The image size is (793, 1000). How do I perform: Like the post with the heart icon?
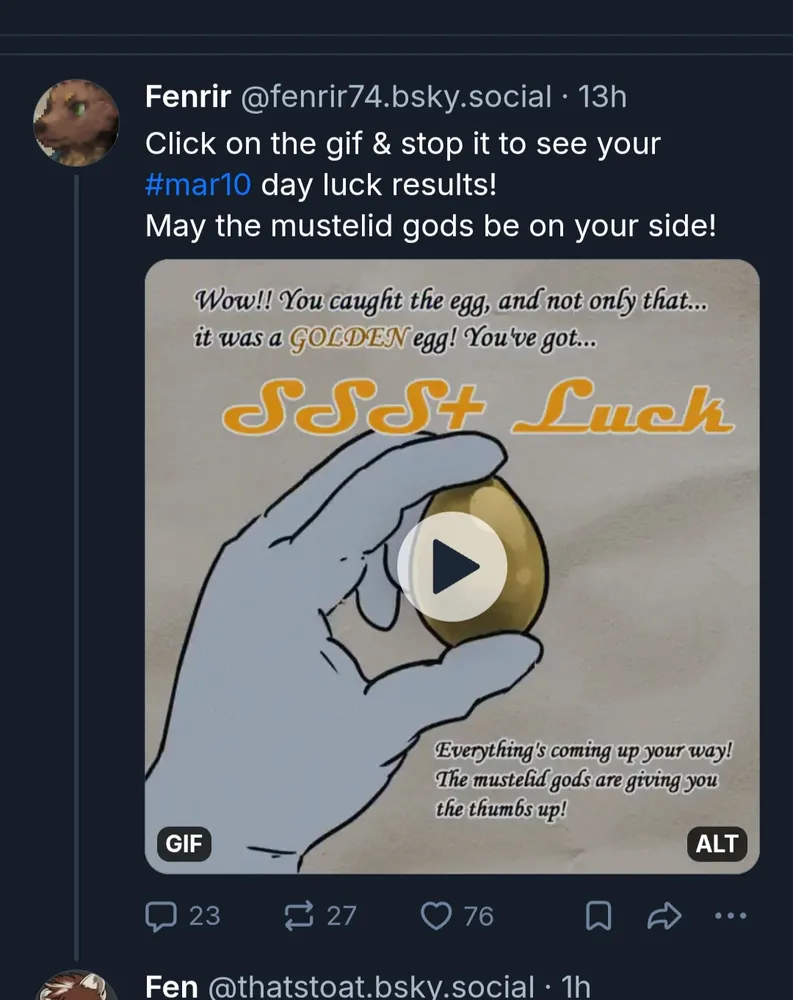(458, 915)
